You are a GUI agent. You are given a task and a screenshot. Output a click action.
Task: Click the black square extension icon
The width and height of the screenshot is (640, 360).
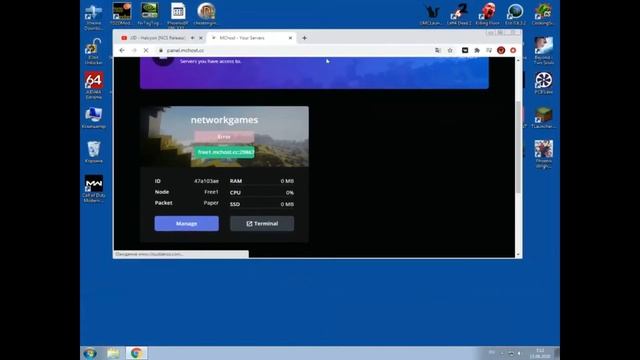point(465,50)
